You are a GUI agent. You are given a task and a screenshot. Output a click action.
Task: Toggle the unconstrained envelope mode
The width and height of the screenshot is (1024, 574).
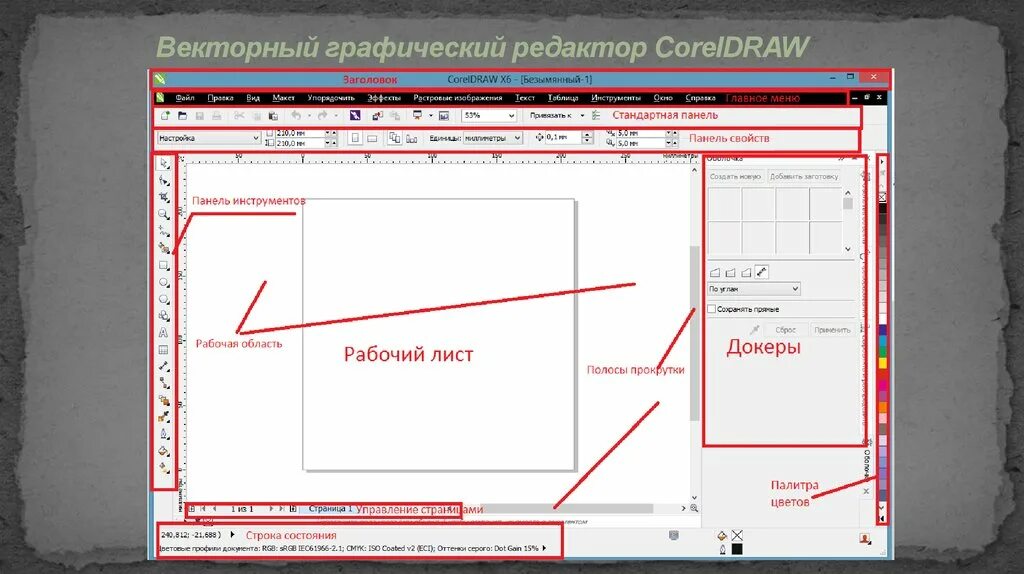pos(762,272)
